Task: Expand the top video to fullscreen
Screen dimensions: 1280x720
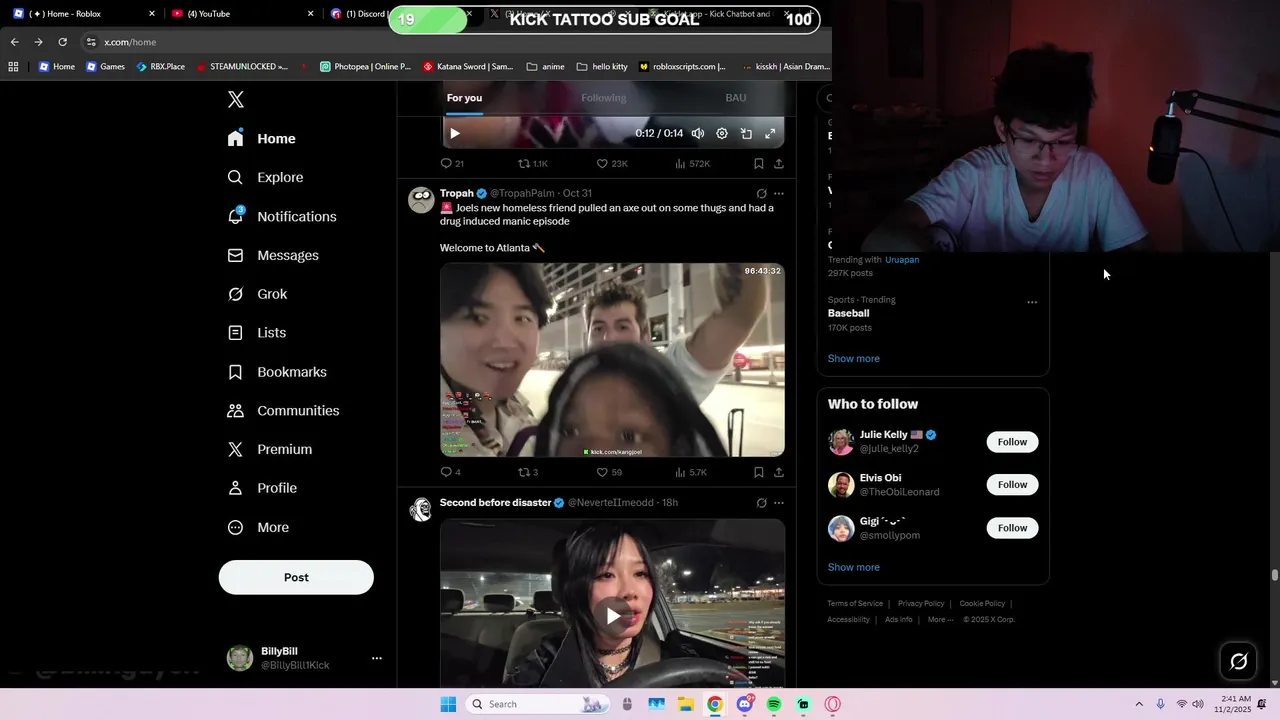Action: click(x=770, y=133)
